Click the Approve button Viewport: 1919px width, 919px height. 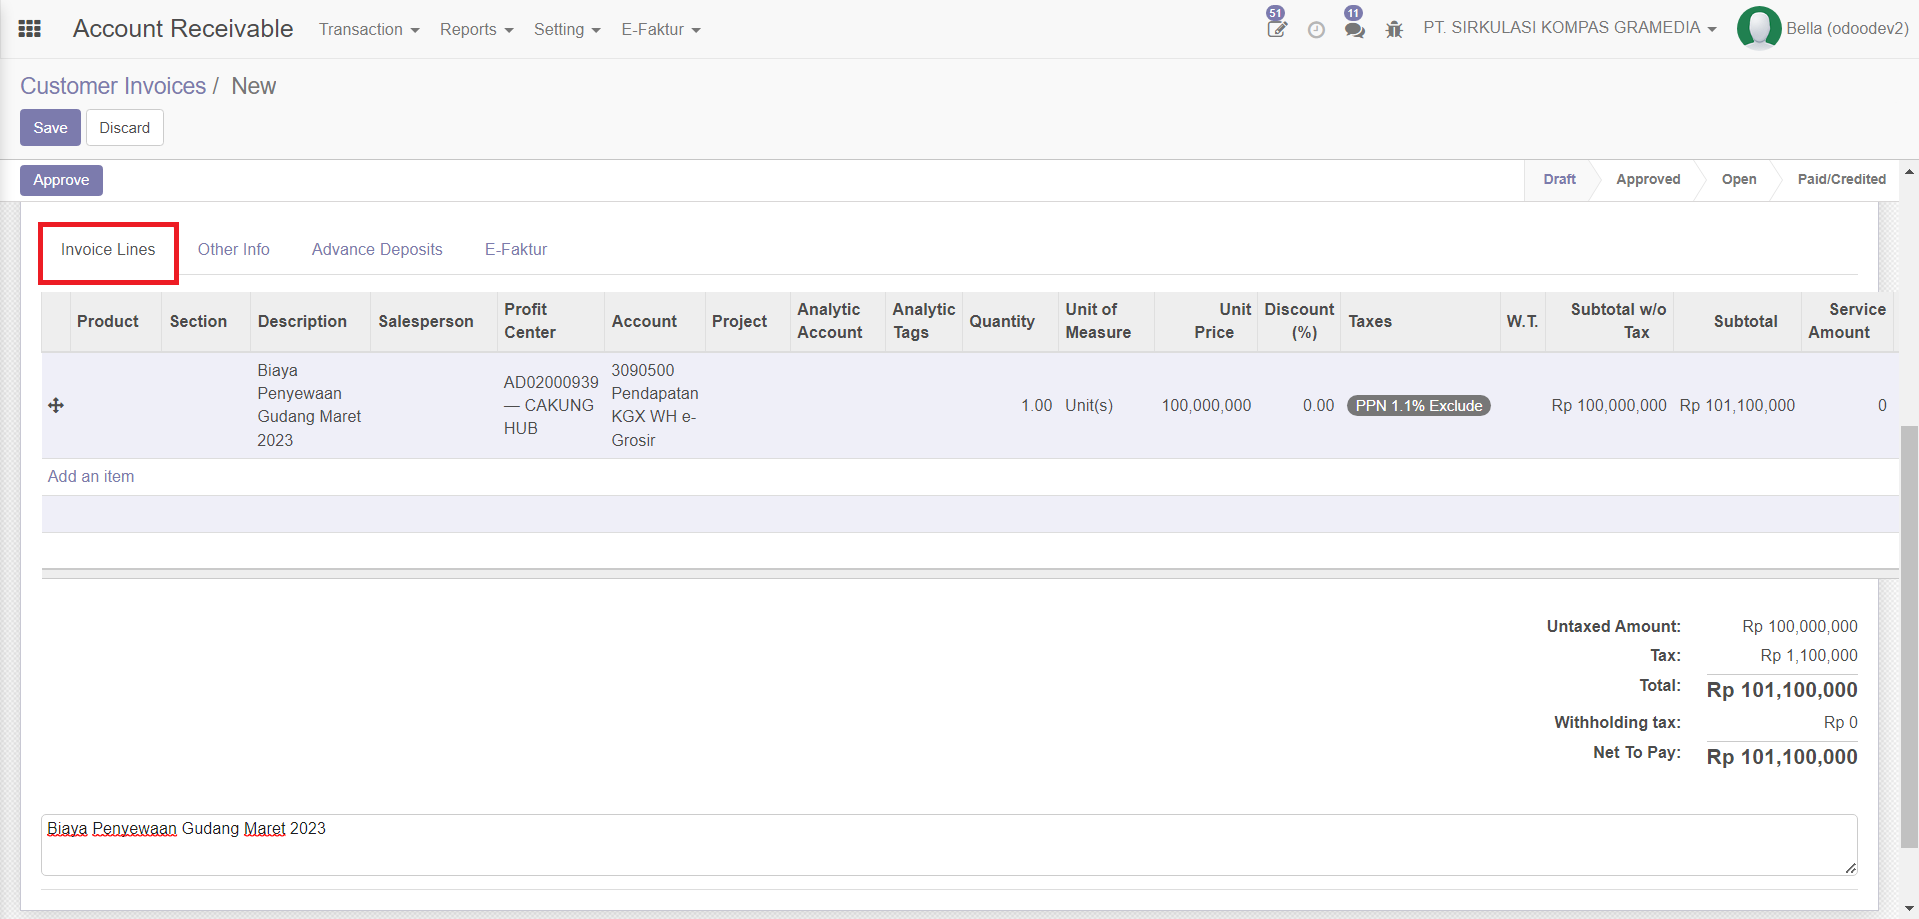coord(61,180)
